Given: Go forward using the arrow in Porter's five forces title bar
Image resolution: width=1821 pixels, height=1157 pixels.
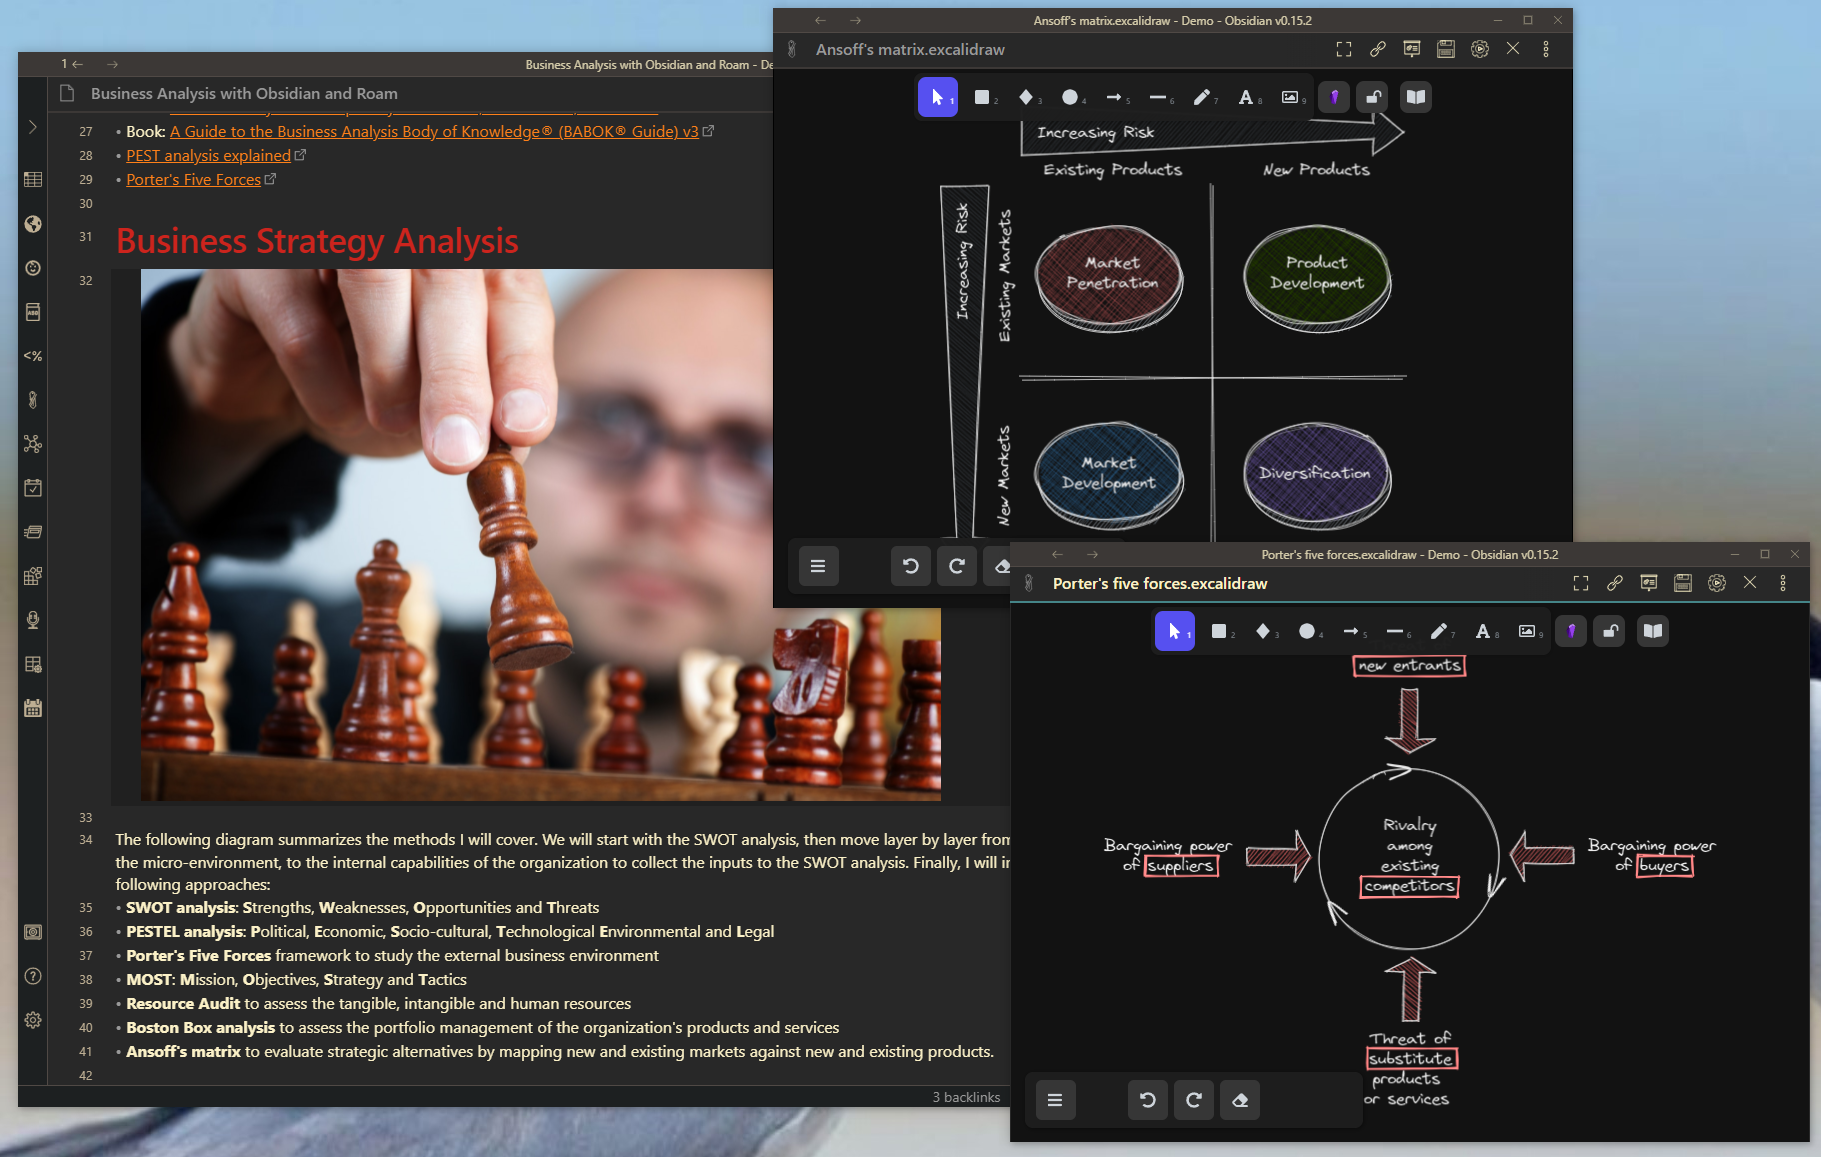Looking at the screenshot, I should pos(1092,554).
